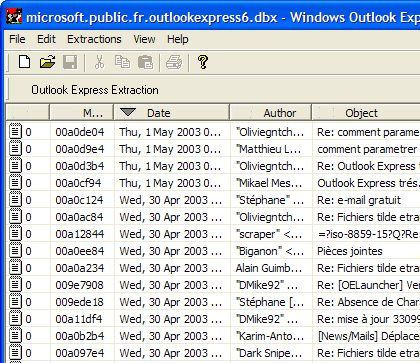Viewport: 420px width, 363px height.
Task: Open the File menu
Action: pos(17,39)
